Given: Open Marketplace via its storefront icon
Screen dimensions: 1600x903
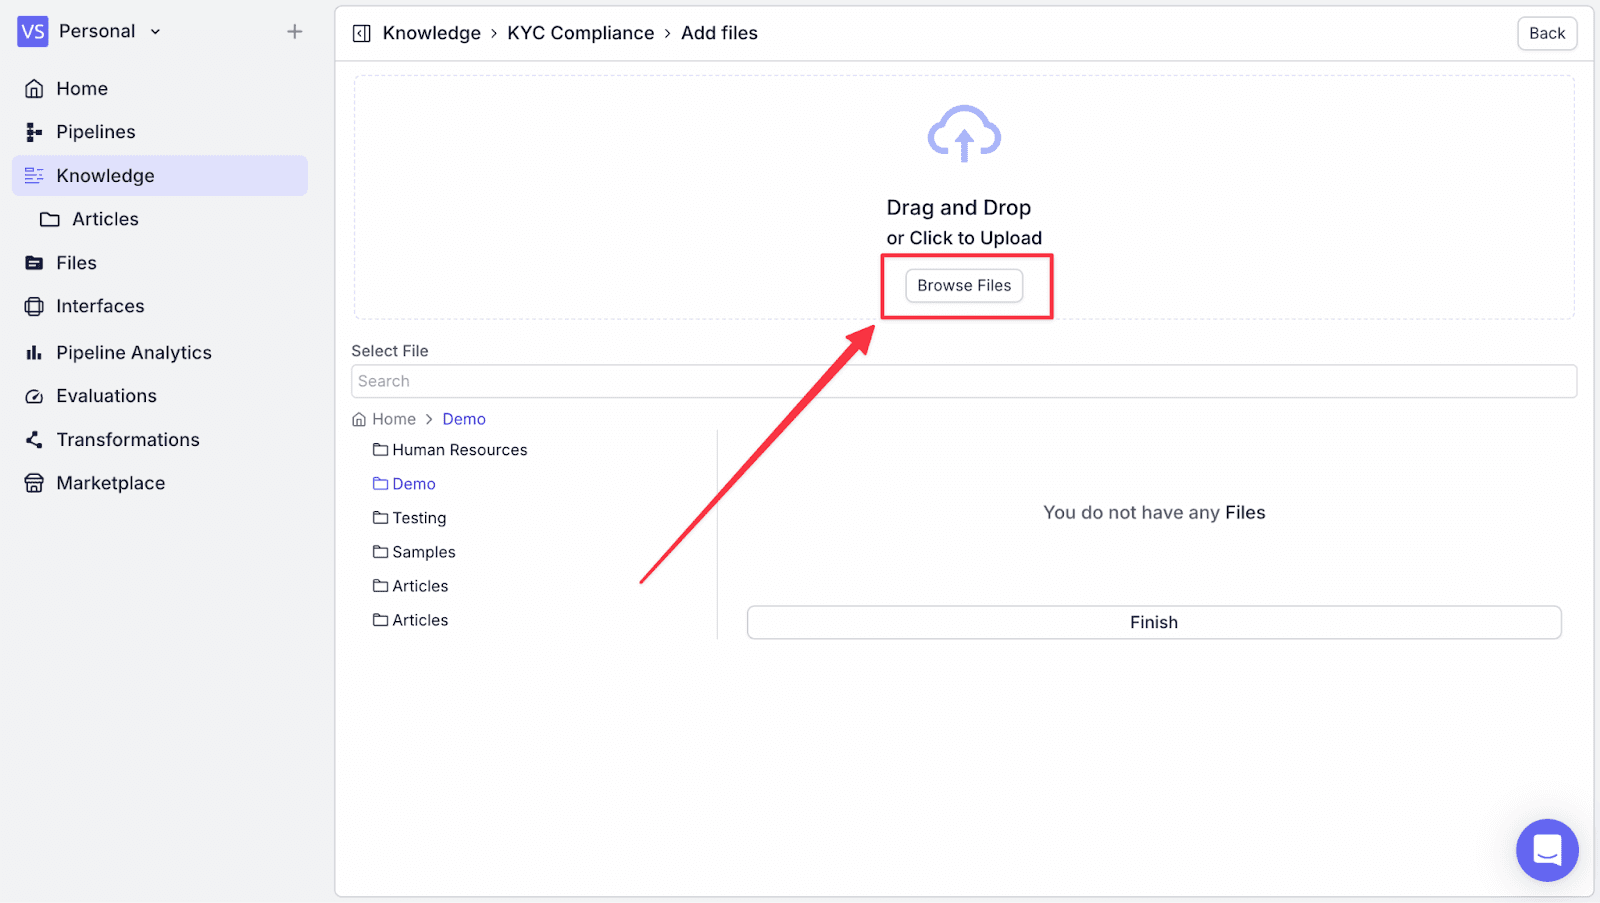Looking at the screenshot, I should point(34,483).
